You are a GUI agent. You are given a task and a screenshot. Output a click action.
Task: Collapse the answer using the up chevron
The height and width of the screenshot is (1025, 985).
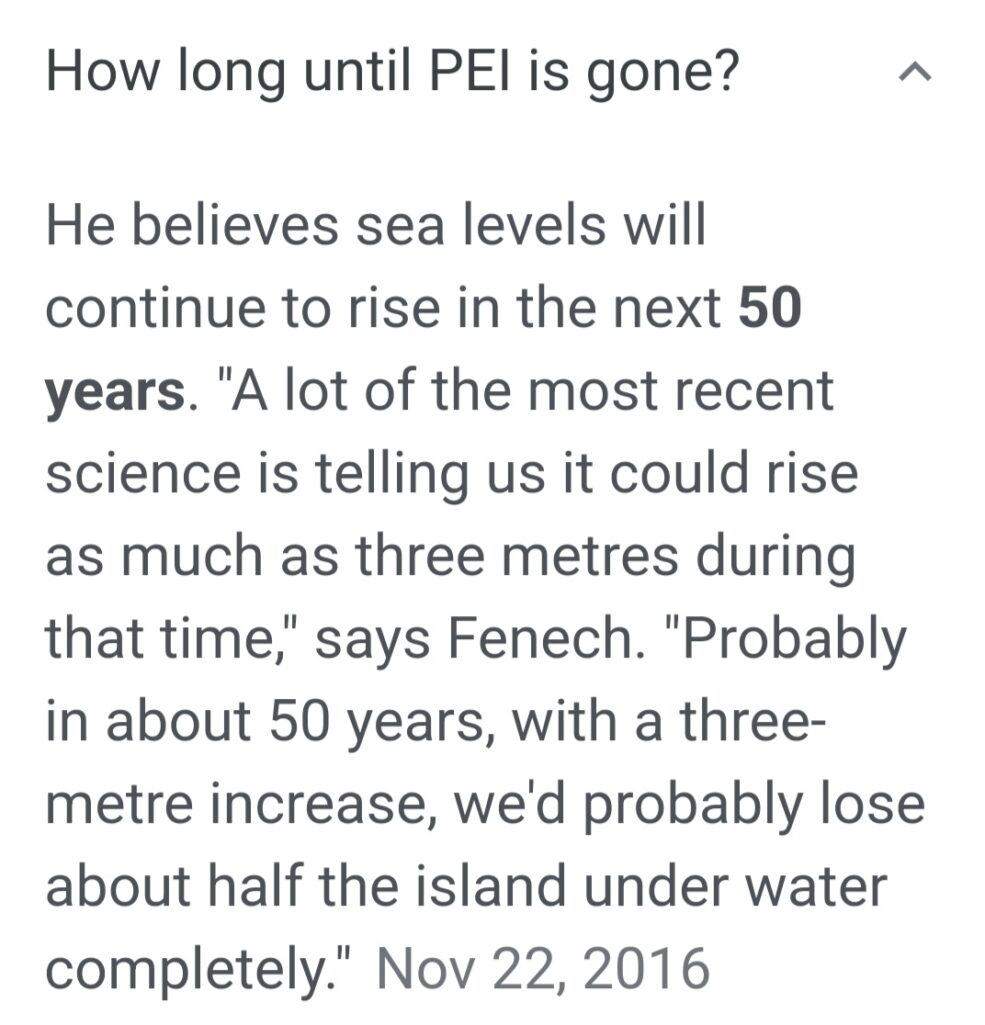click(916, 71)
